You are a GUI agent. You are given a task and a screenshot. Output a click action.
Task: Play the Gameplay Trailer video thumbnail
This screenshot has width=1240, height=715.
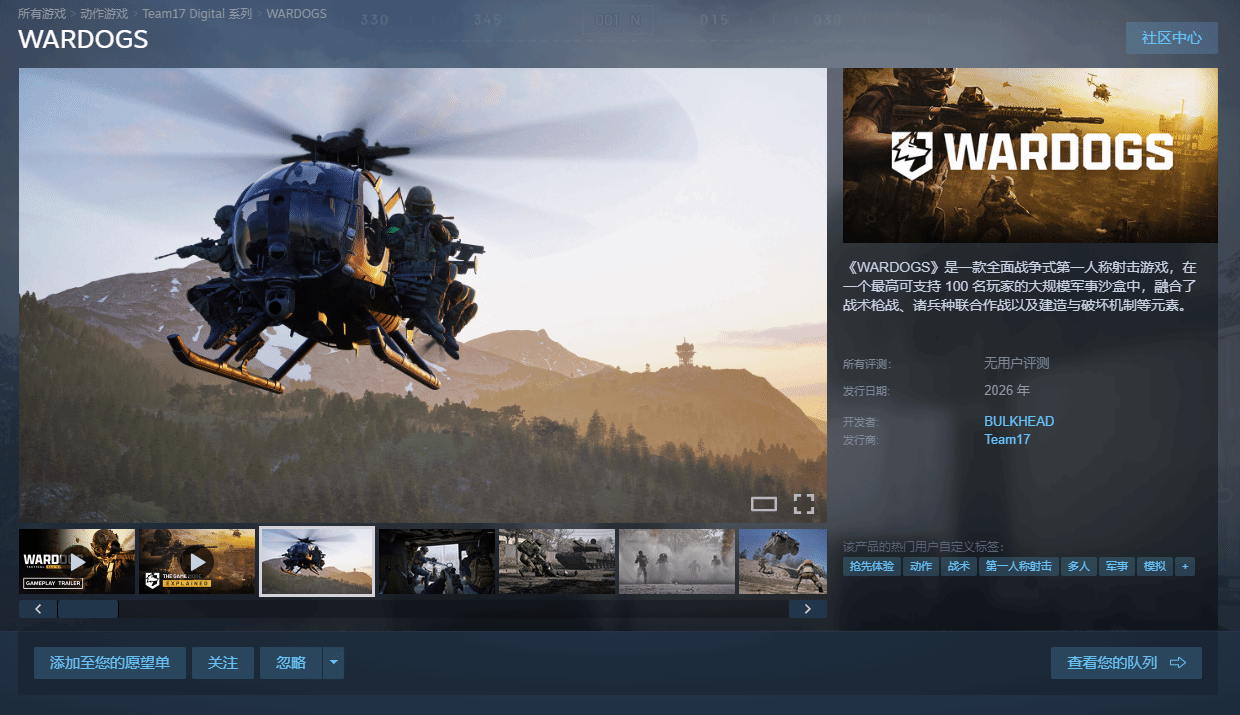tap(77, 561)
